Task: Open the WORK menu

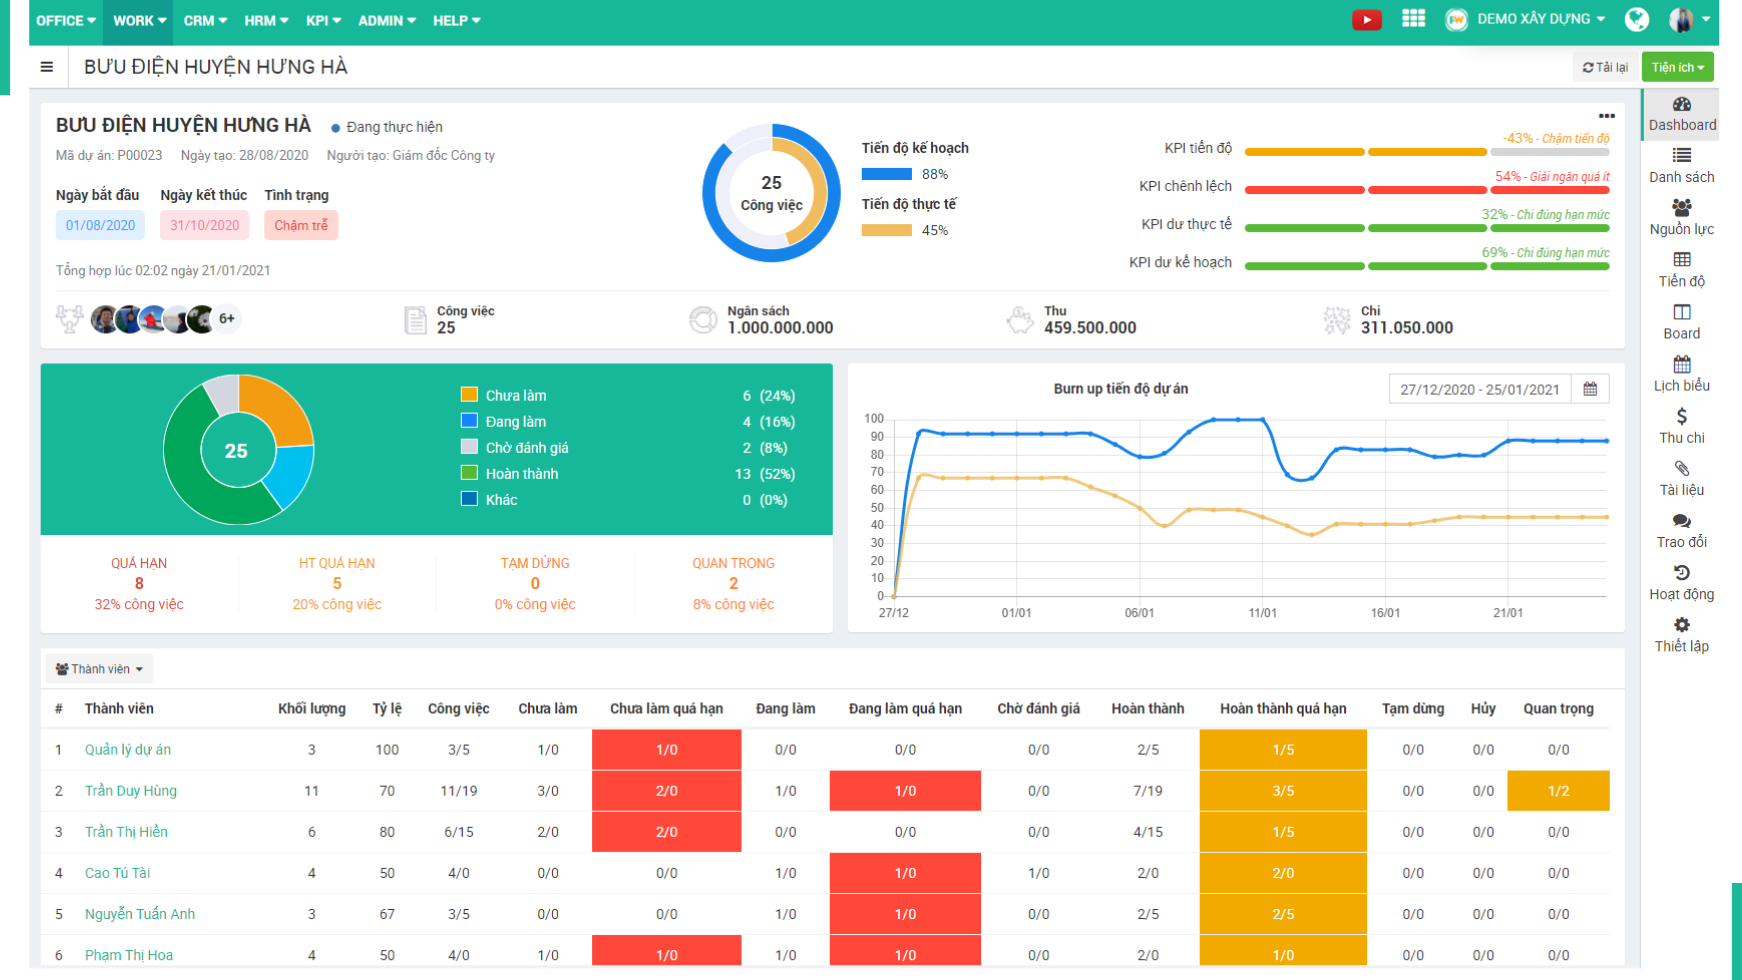Action: tap(140, 20)
